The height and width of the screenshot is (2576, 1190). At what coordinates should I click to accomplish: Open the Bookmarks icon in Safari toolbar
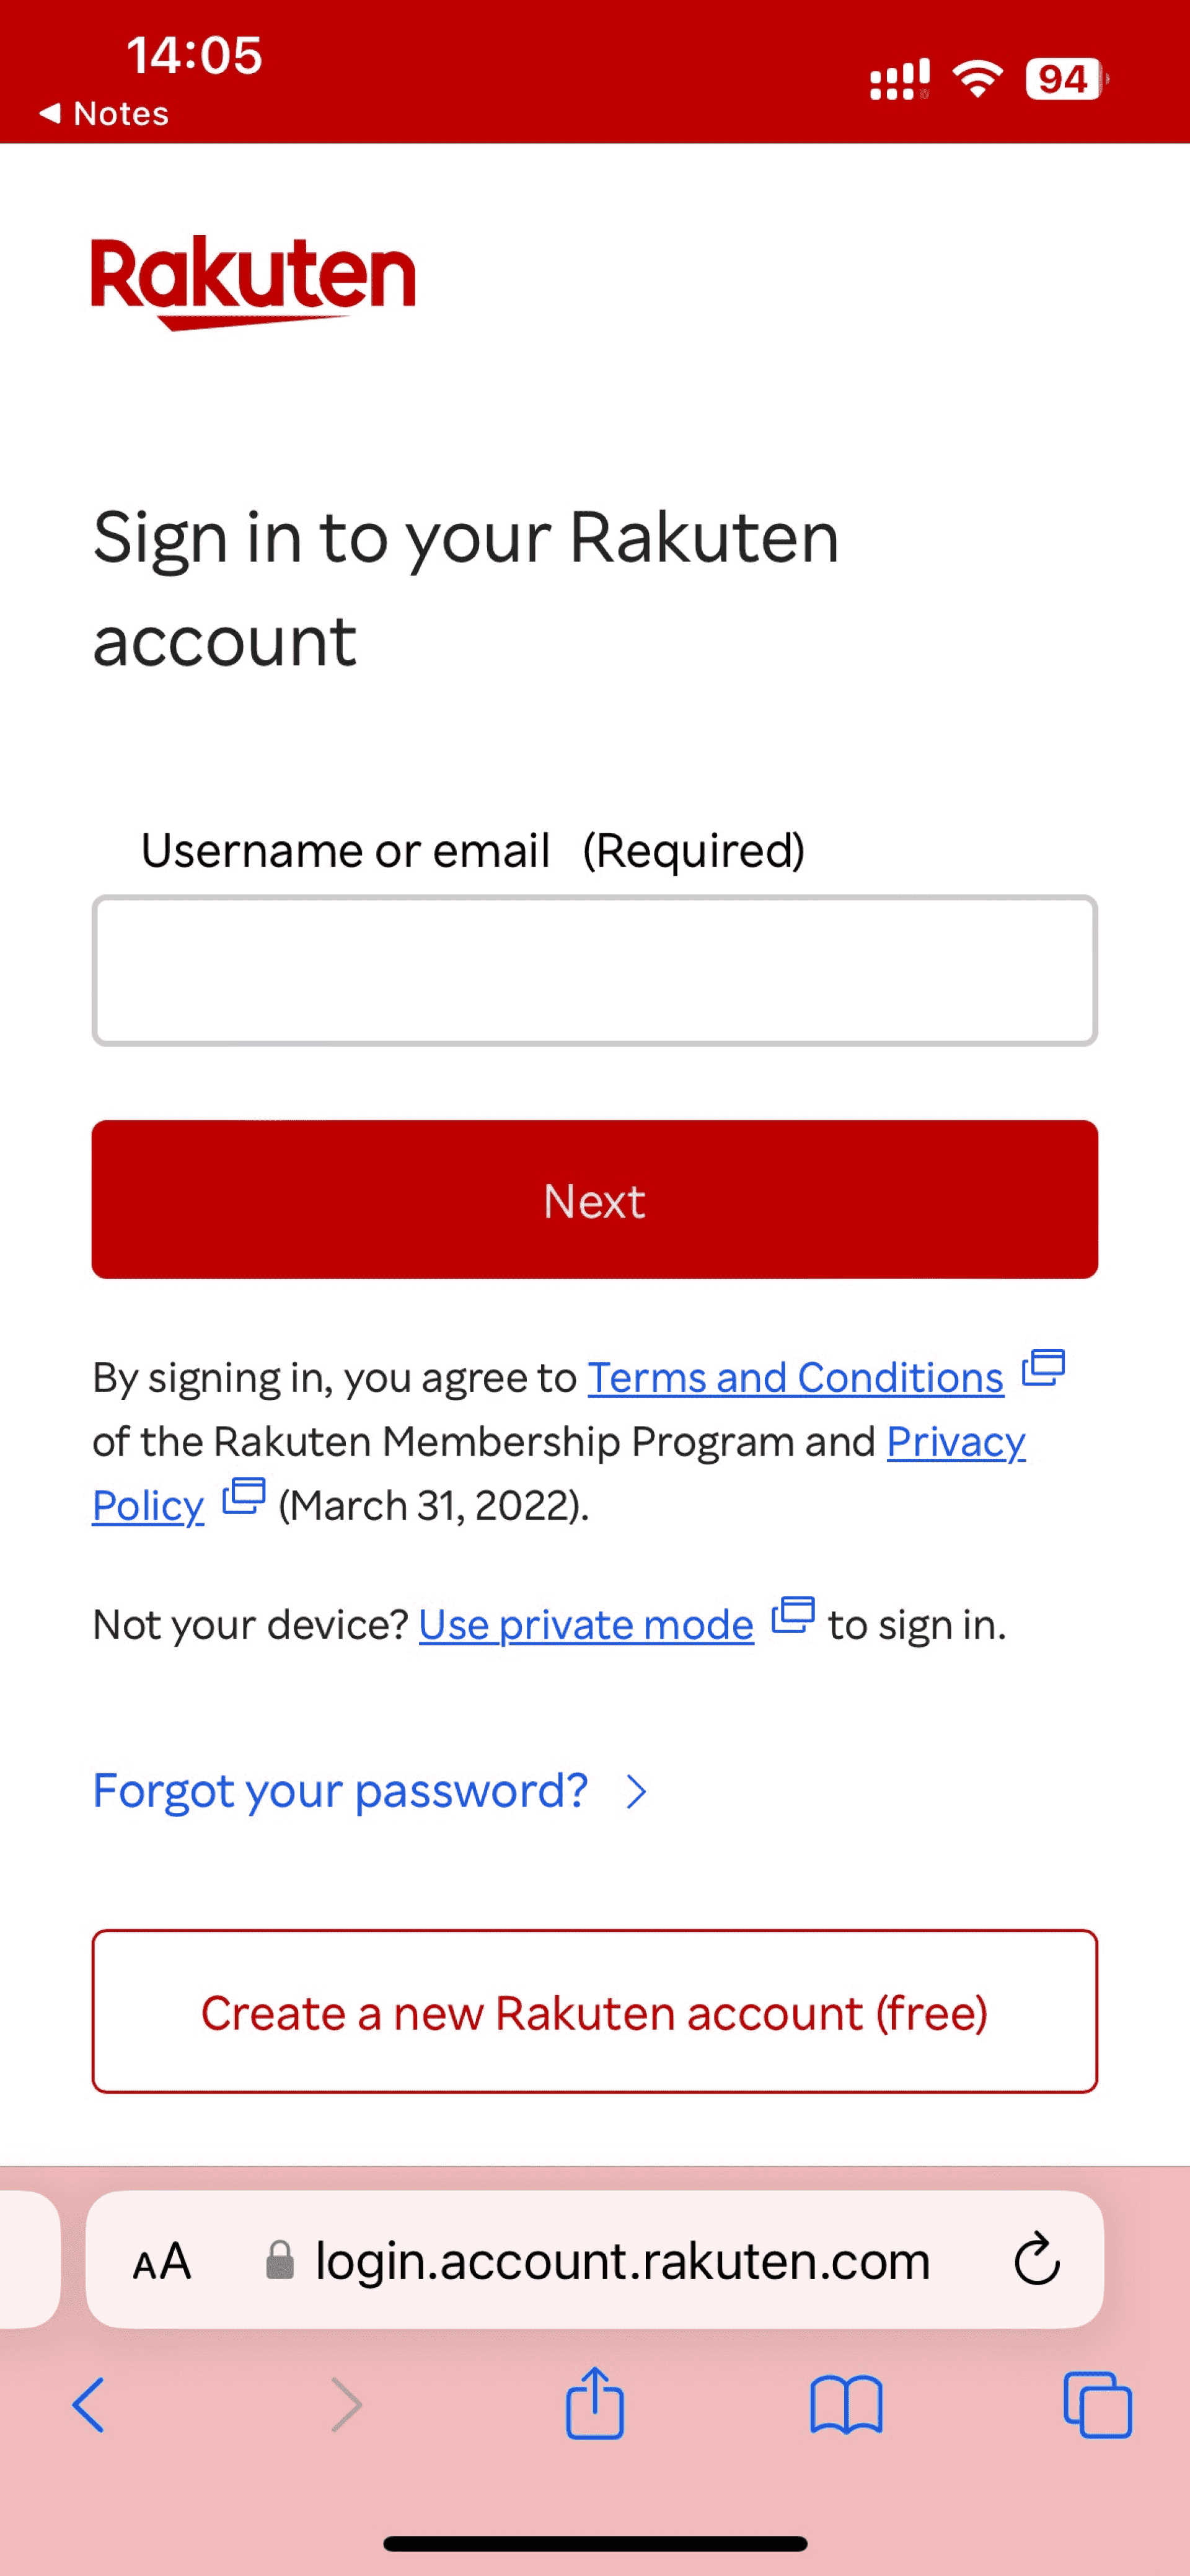[846, 2404]
